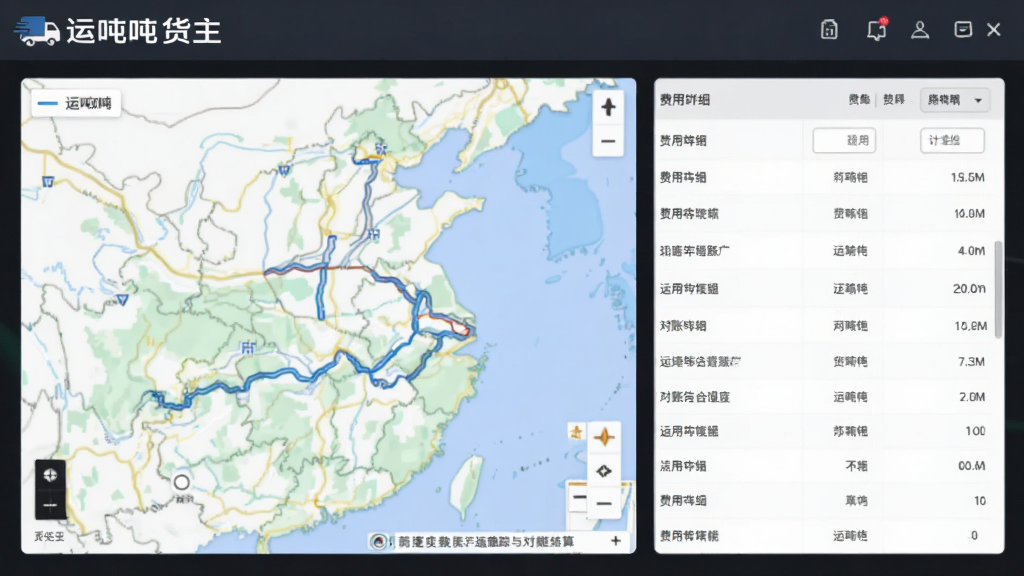Select the fee row with value 100

pyautogui.click(x=825, y=431)
